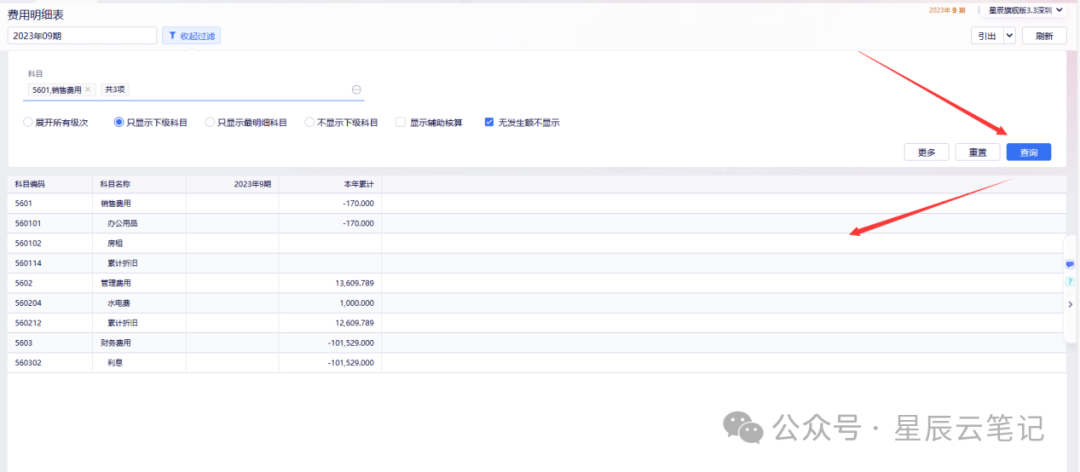Open the chat bubble icon on the side panel
Screen dimensions: 1080x472
[x=1070, y=265]
